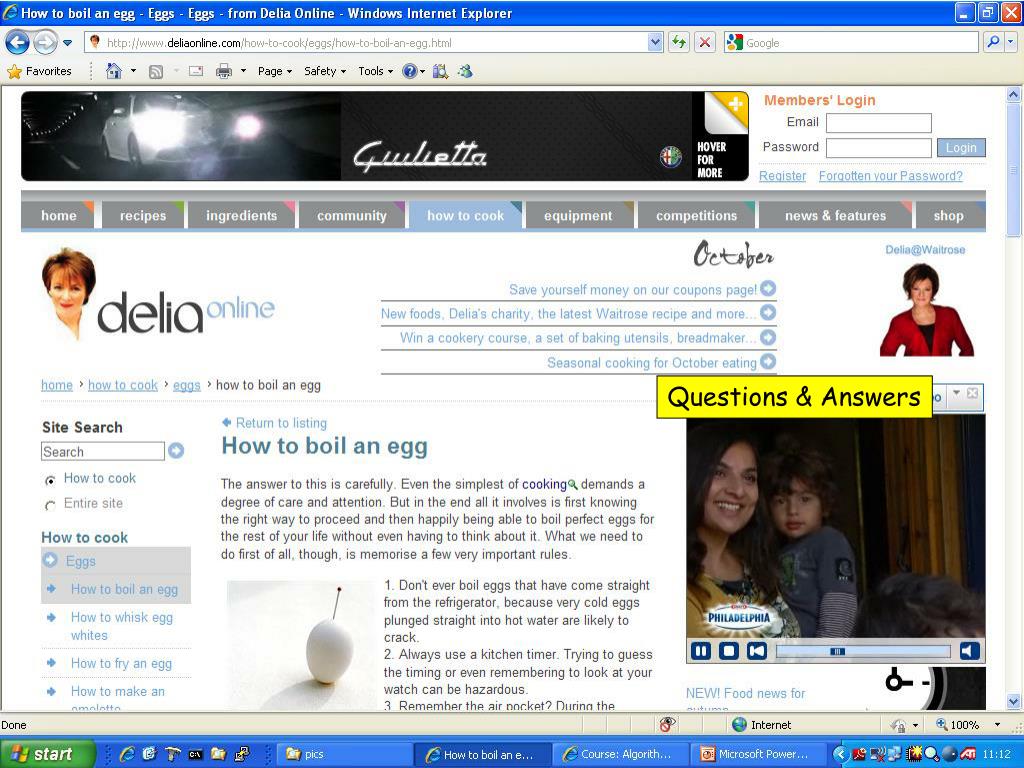The height and width of the screenshot is (768, 1024).
Task: Open search provider options dropdown
Action: pyautogui.click(x=1011, y=42)
